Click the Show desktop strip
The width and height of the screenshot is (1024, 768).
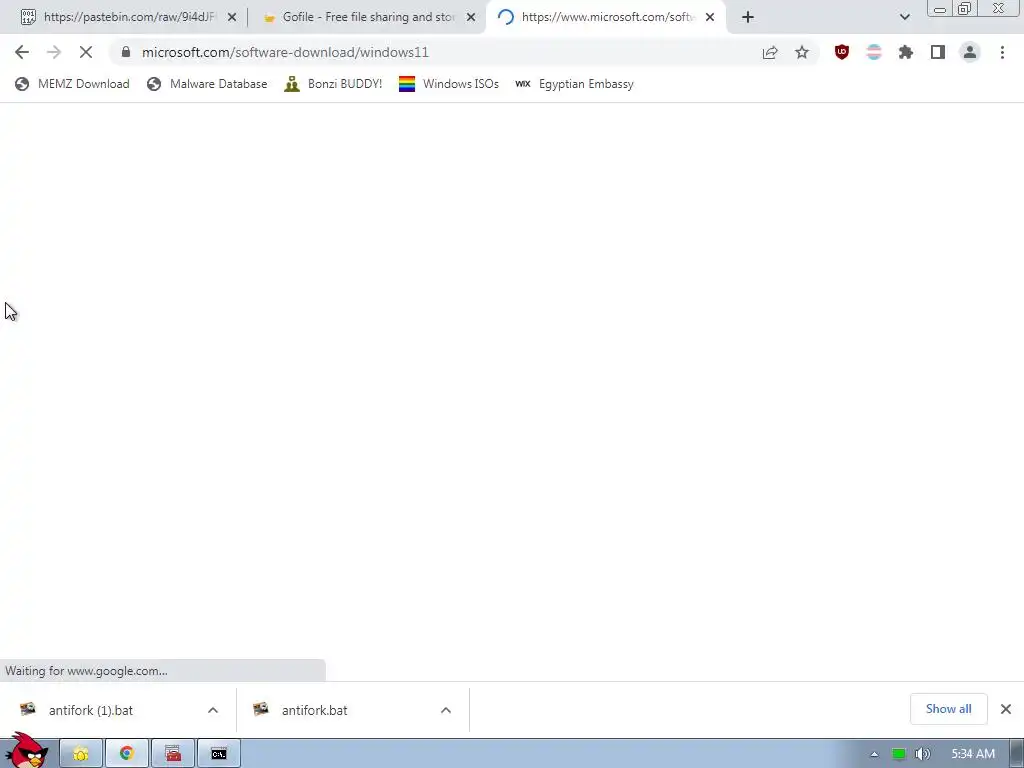point(1016,754)
